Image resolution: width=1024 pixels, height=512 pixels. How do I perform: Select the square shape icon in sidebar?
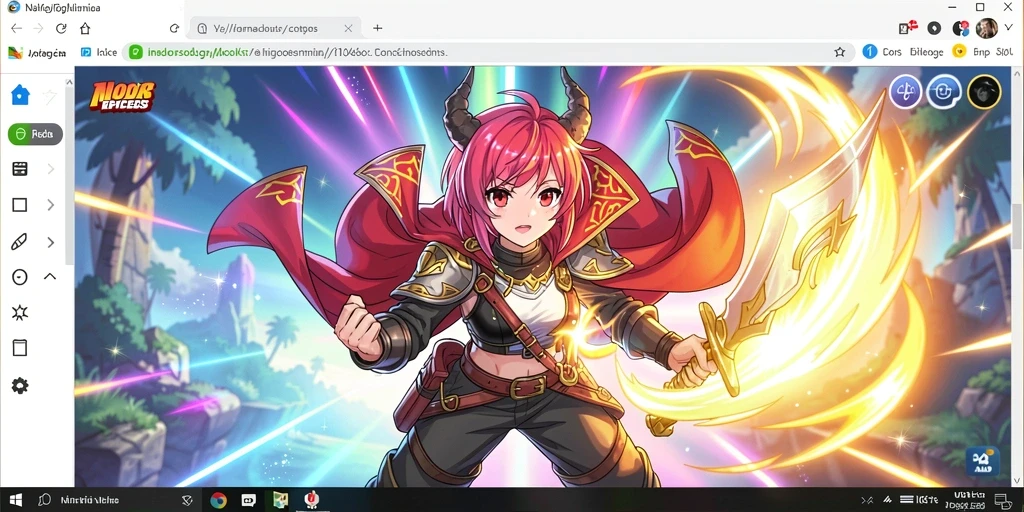pyautogui.click(x=20, y=205)
